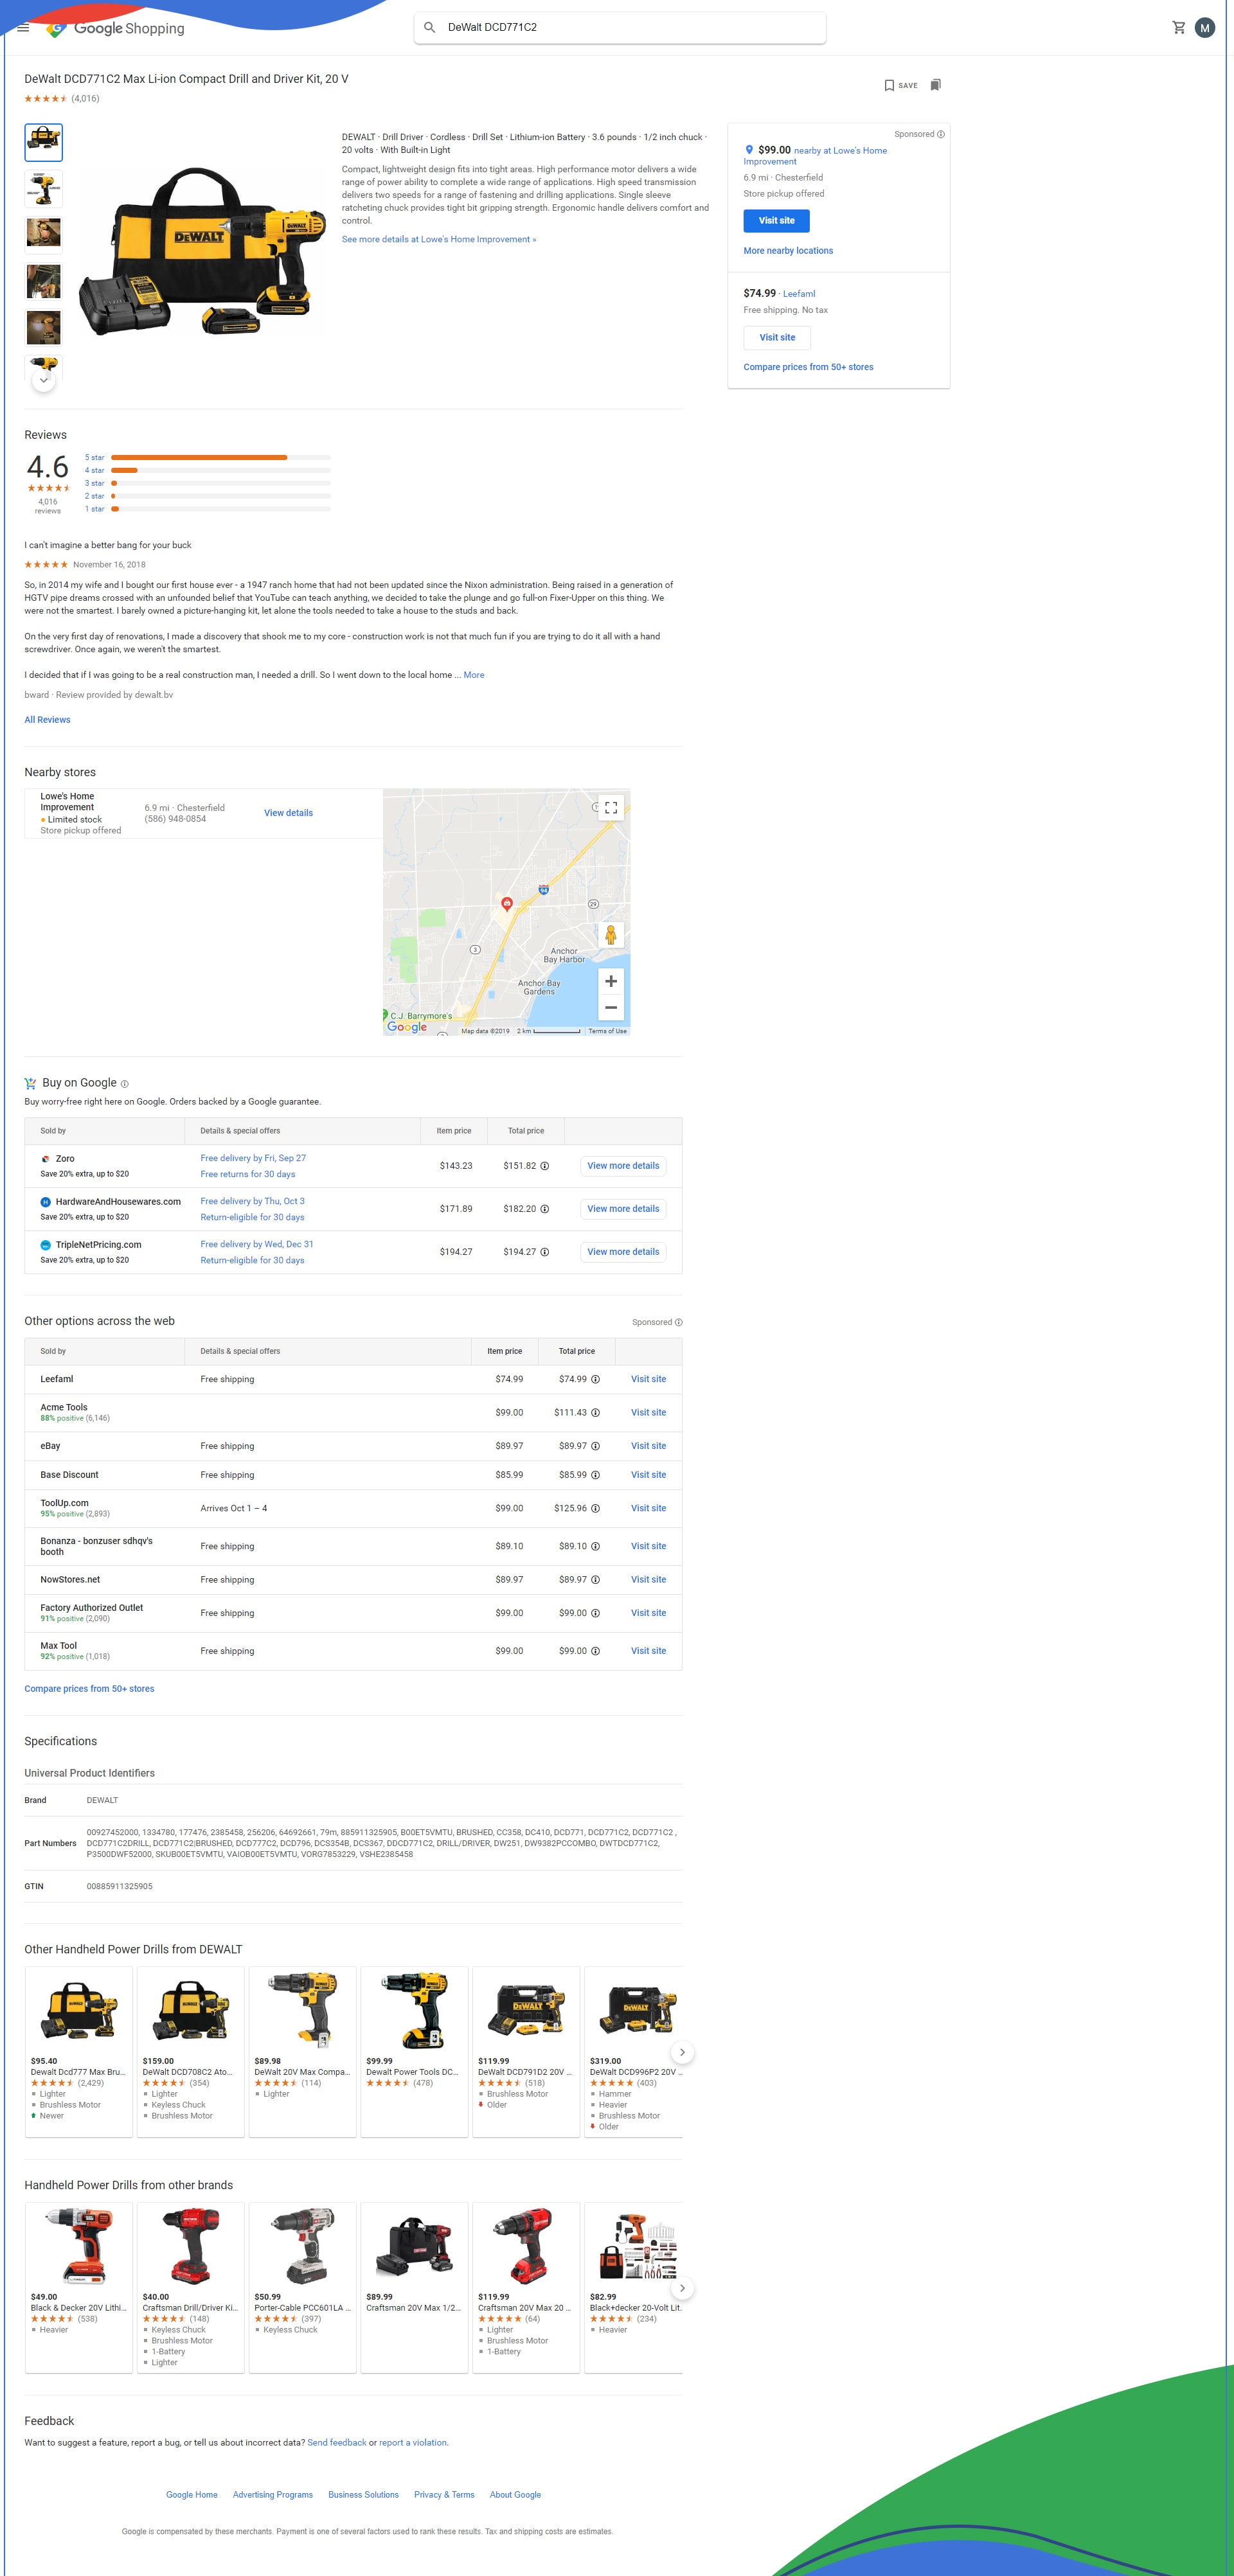Next arrow in other brands carousel

point(682,2288)
